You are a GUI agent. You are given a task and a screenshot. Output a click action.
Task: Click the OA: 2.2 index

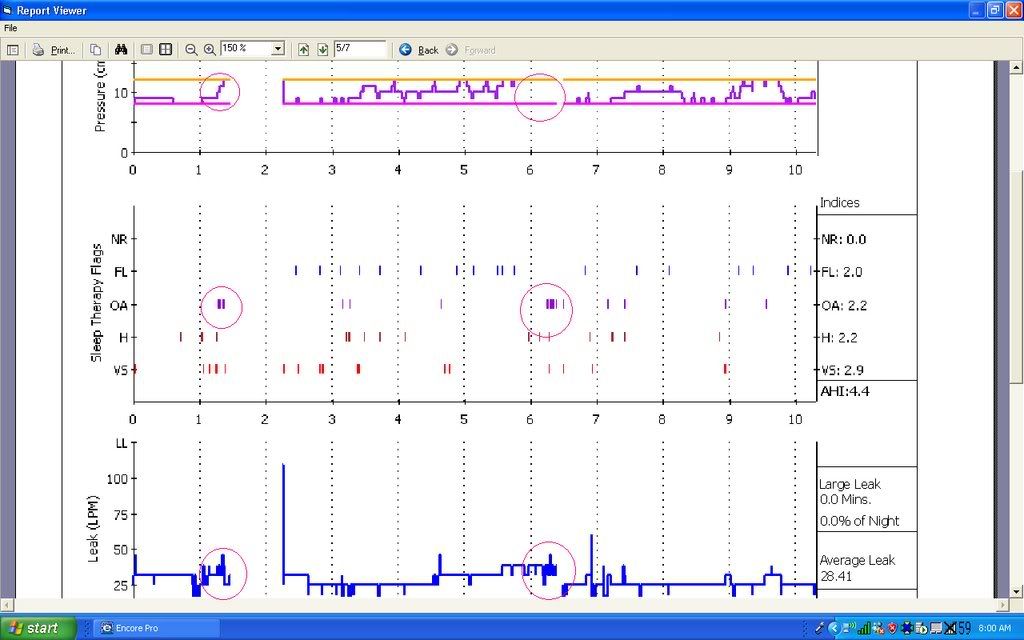(844, 305)
